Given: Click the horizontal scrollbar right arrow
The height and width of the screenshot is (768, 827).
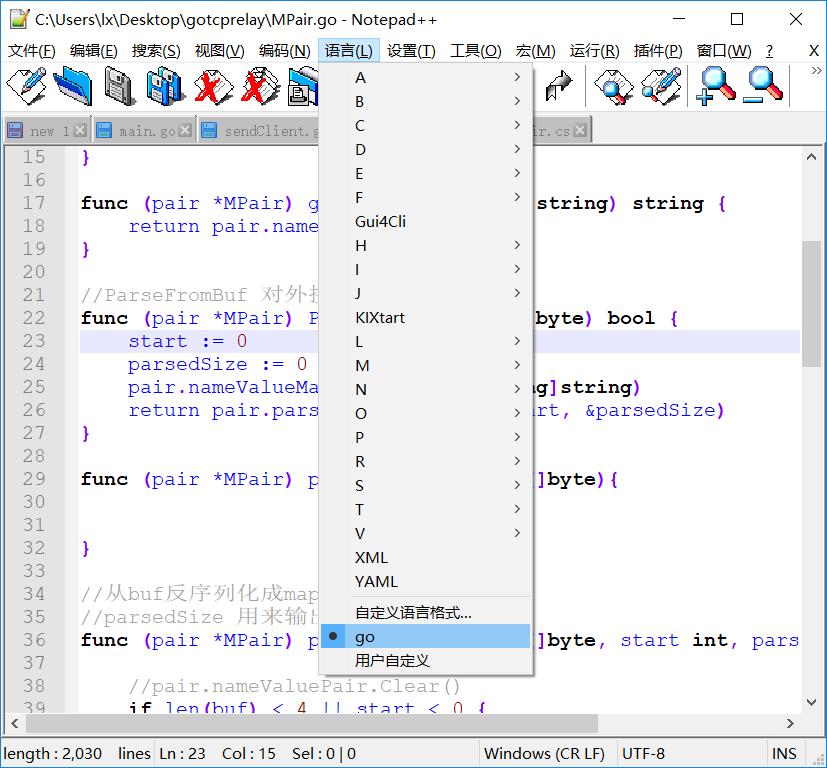Looking at the screenshot, I should [790, 723].
